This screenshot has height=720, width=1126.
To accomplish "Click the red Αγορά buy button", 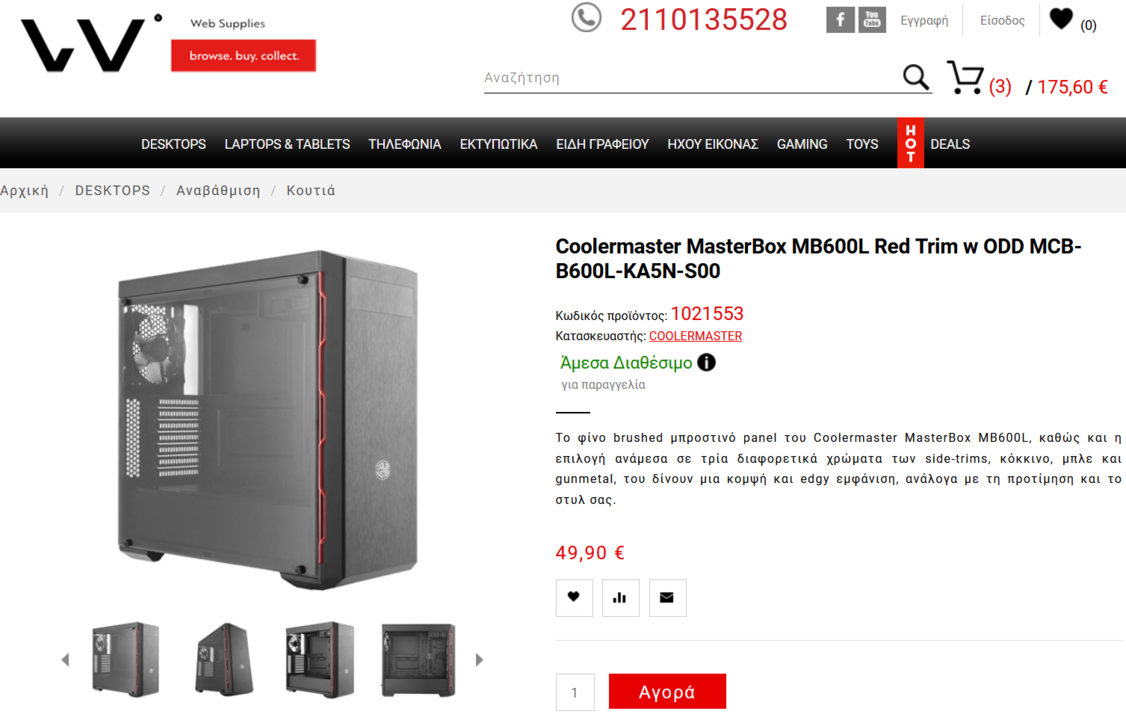I will (x=667, y=691).
